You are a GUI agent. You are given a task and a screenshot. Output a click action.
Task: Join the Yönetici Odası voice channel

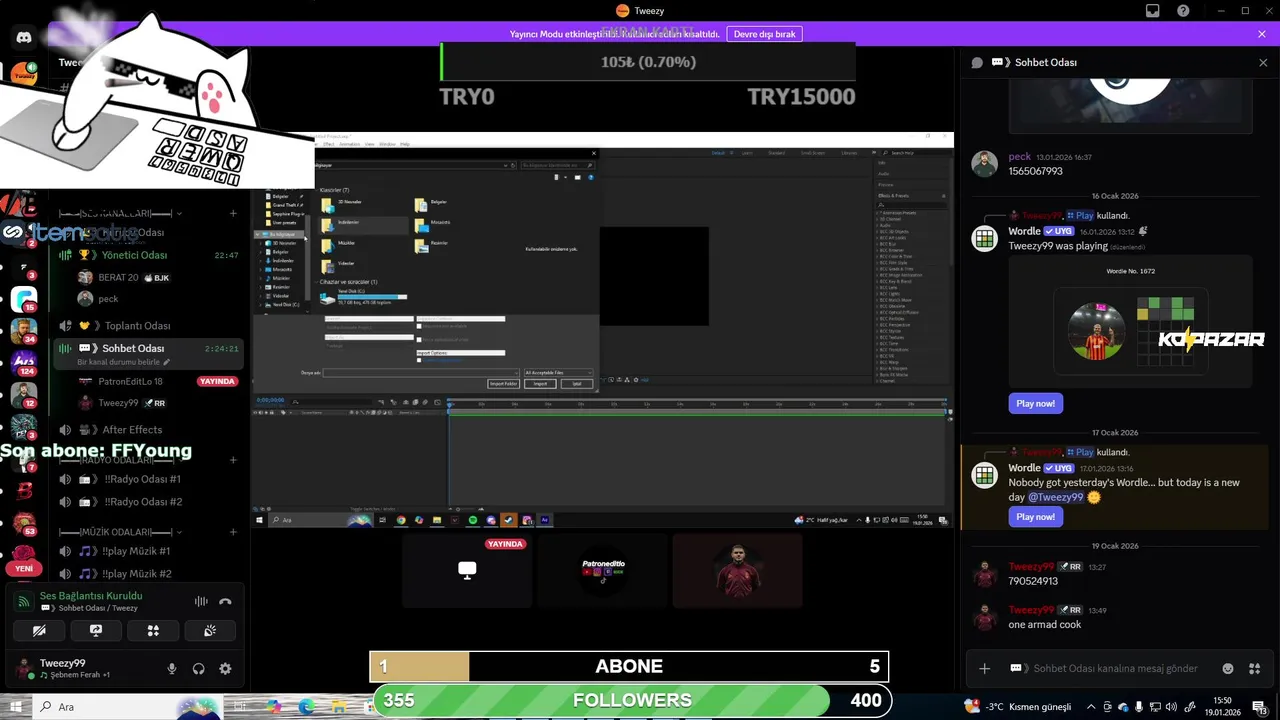pos(148,255)
